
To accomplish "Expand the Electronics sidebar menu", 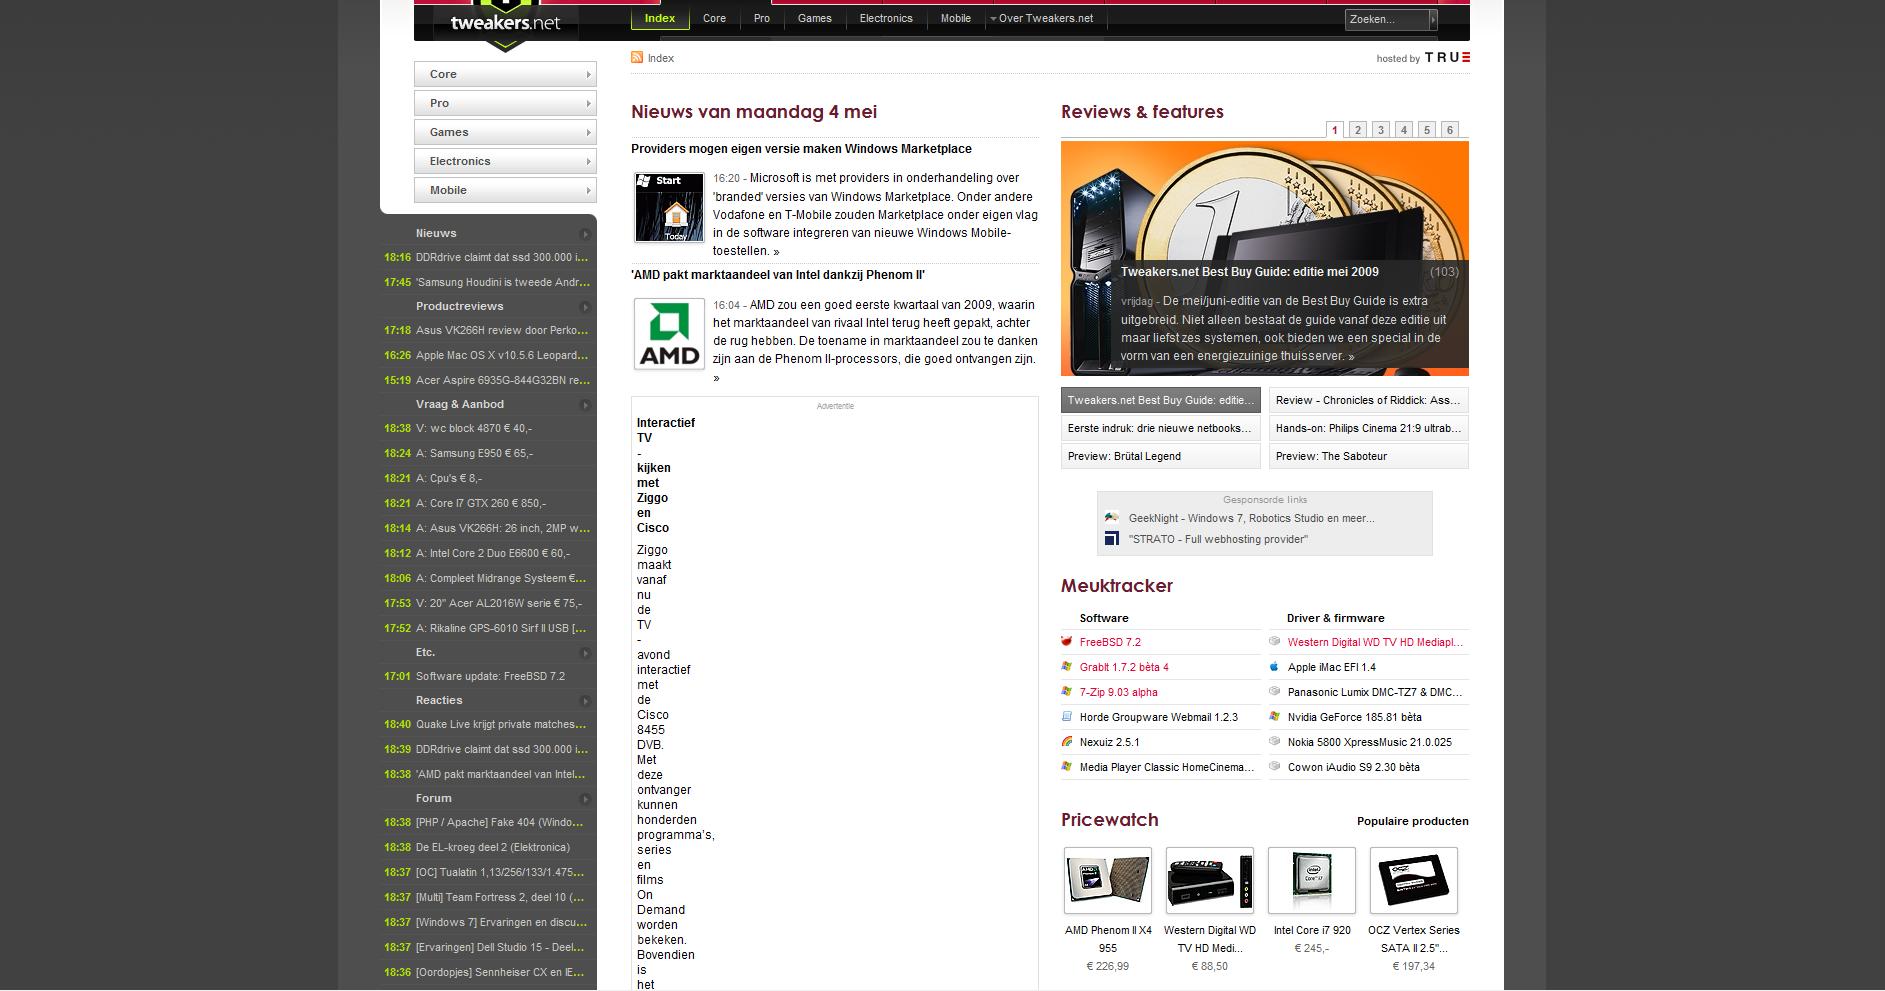I will (505, 161).
